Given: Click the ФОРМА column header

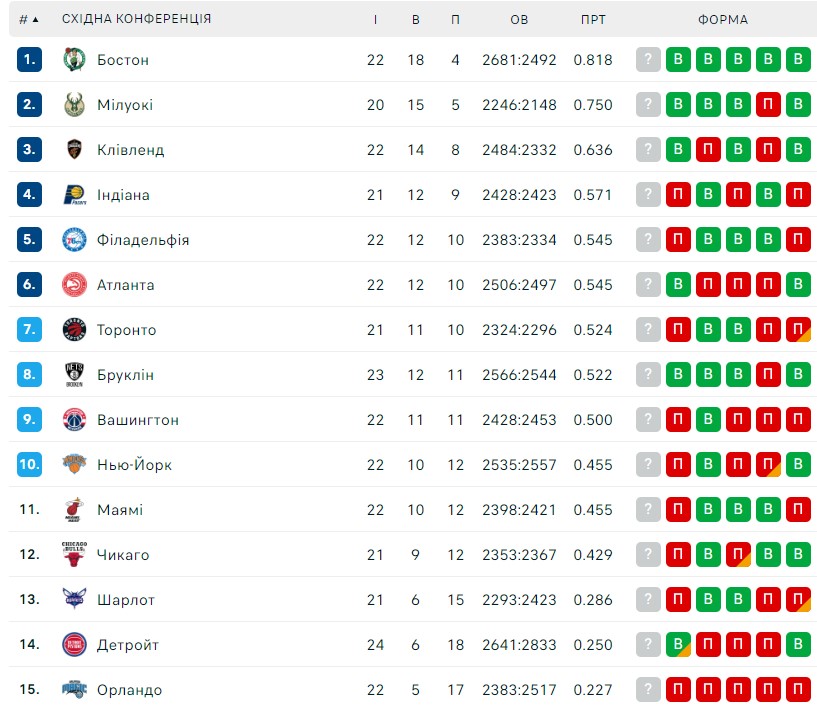Looking at the screenshot, I should click(723, 20).
